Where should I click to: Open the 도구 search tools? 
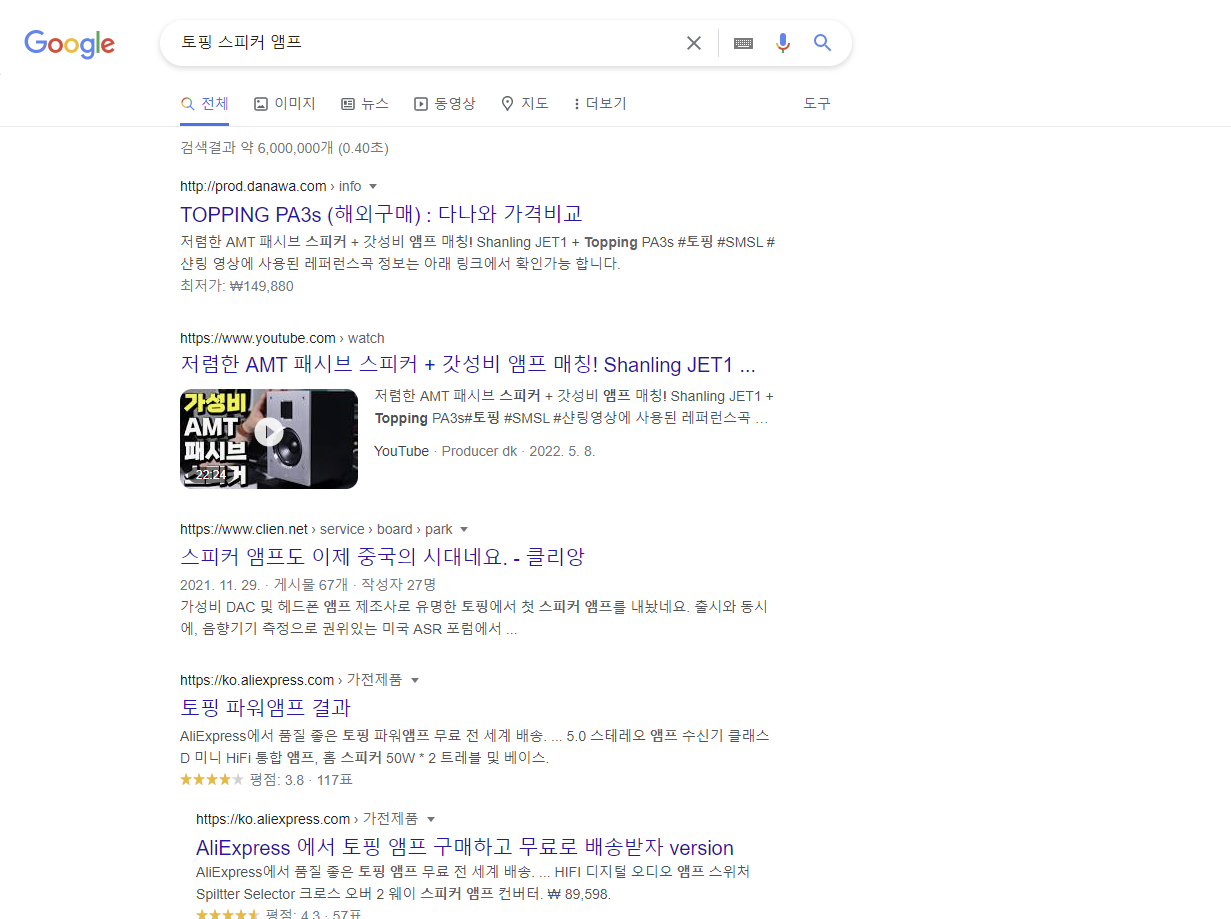(x=817, y=103)
